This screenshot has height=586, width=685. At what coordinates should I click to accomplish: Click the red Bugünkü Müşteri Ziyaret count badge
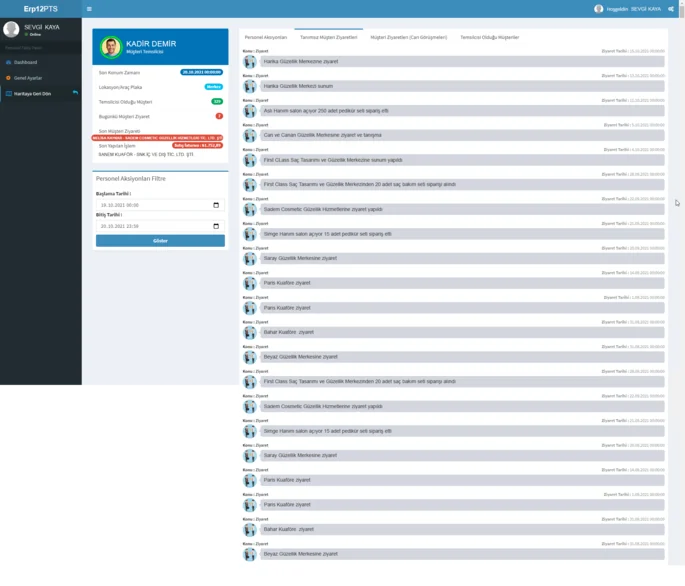219,116
